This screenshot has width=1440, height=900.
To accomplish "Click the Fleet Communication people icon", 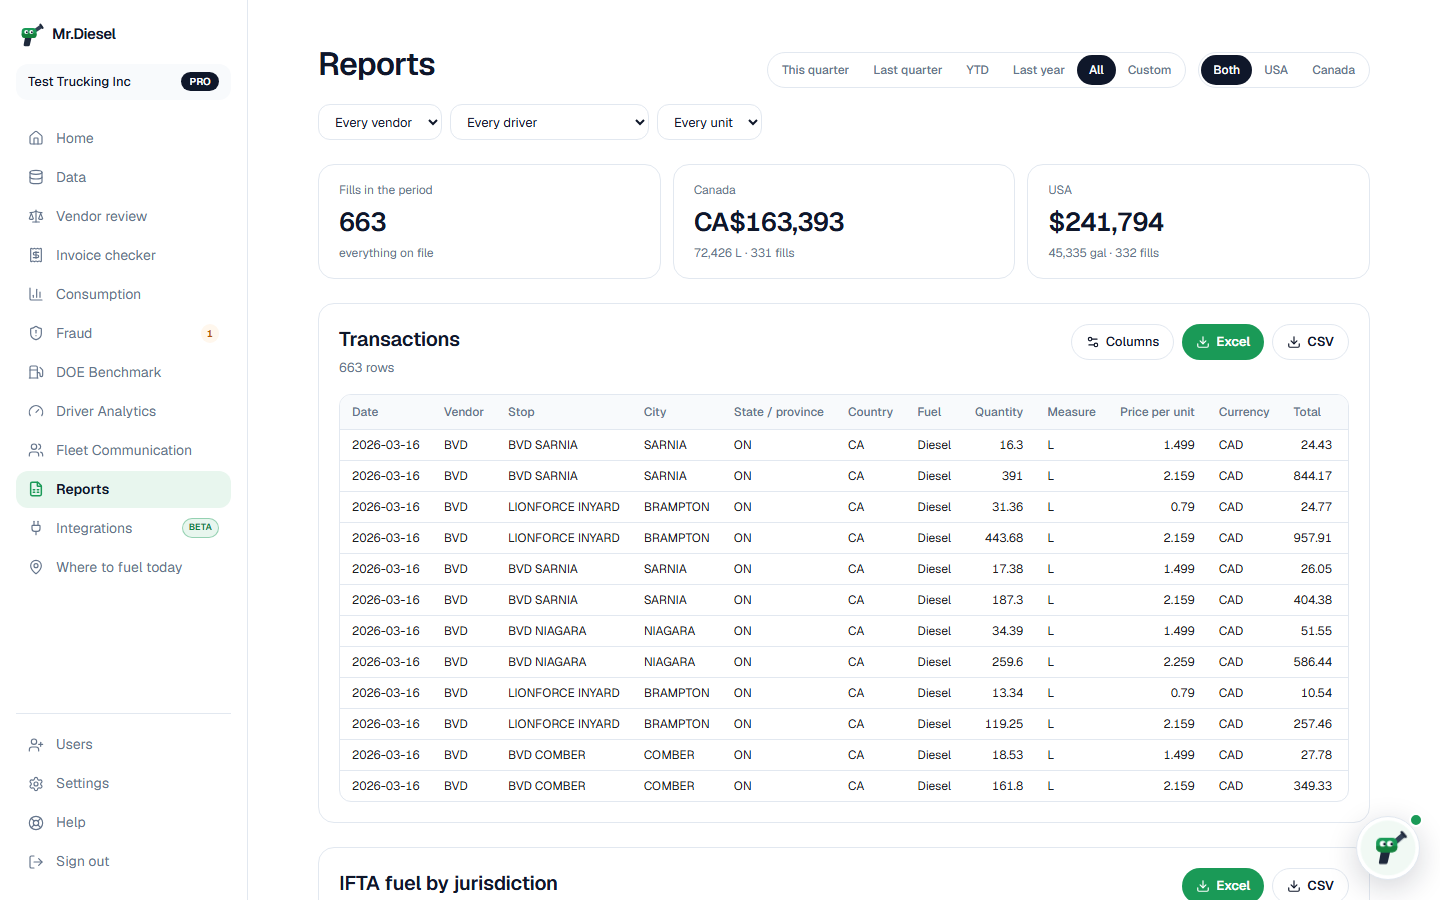I will (x=36, y=450).
